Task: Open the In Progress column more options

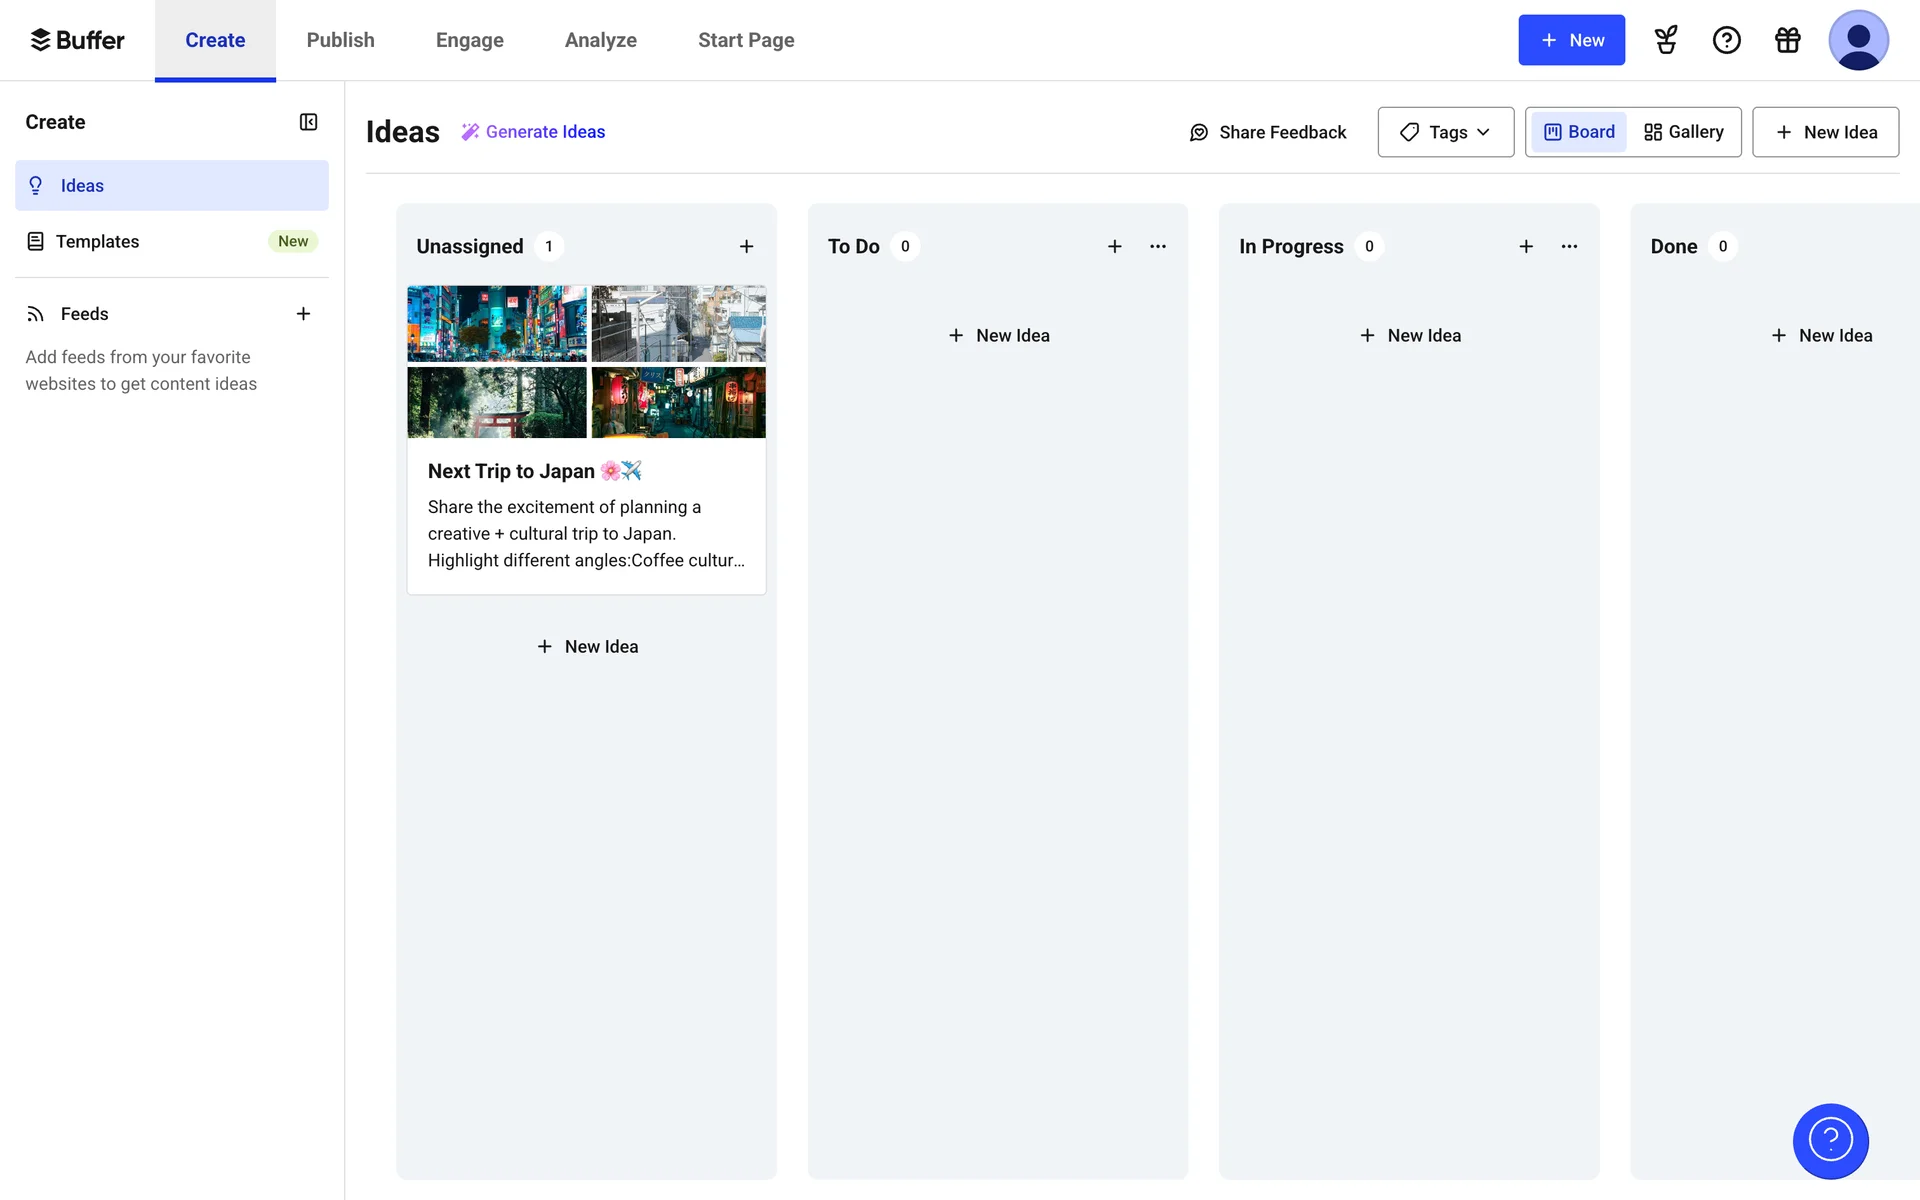Action: pyautogui.click(x=1569, y=246)
